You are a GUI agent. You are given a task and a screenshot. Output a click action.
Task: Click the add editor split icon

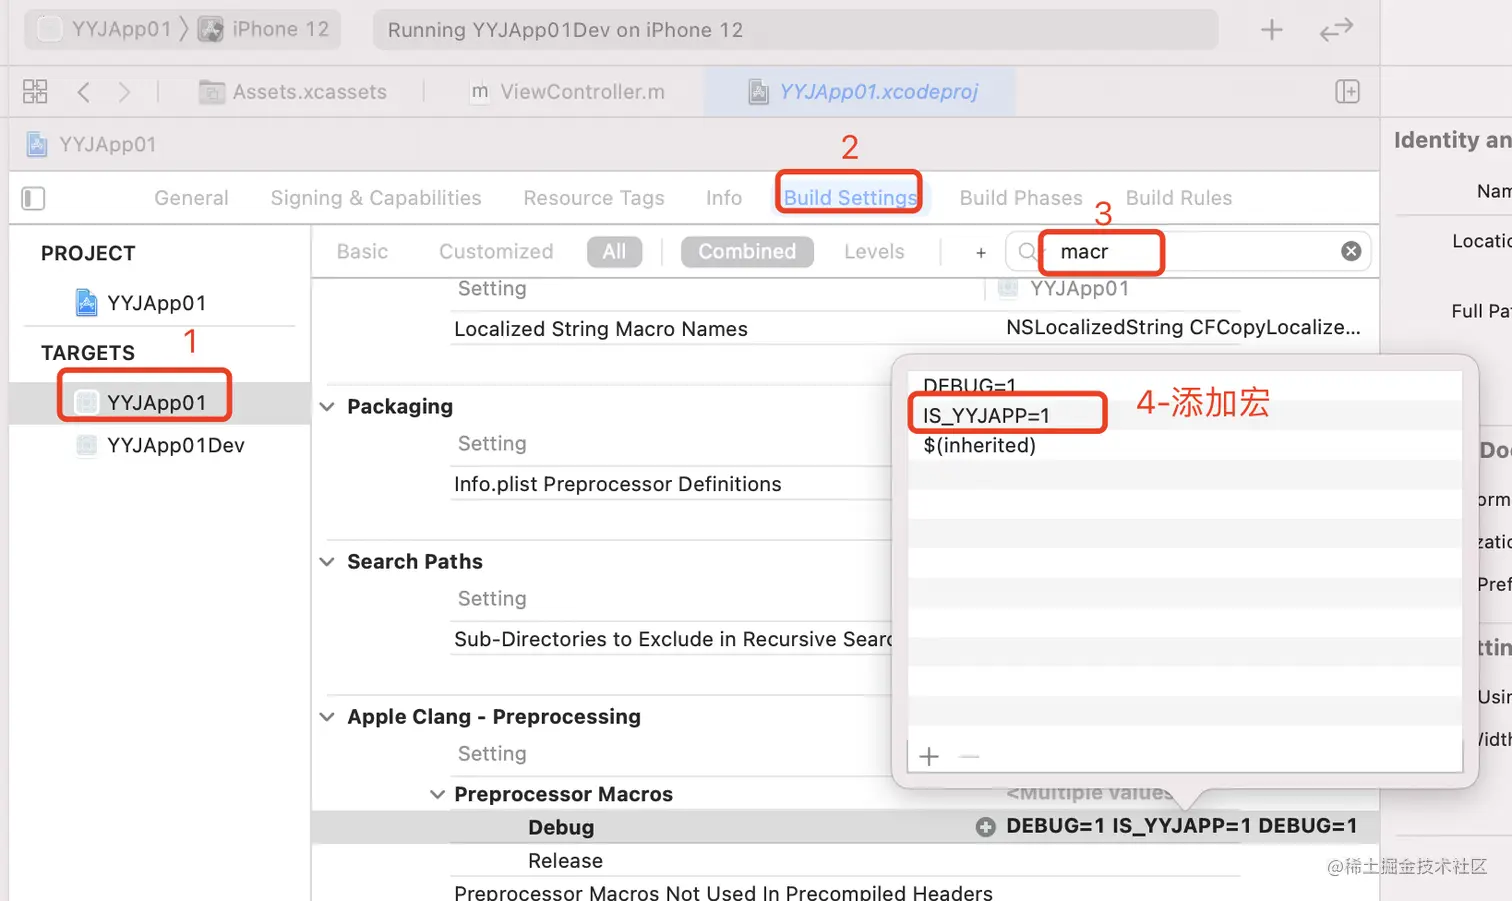[x=1347, y=92]
